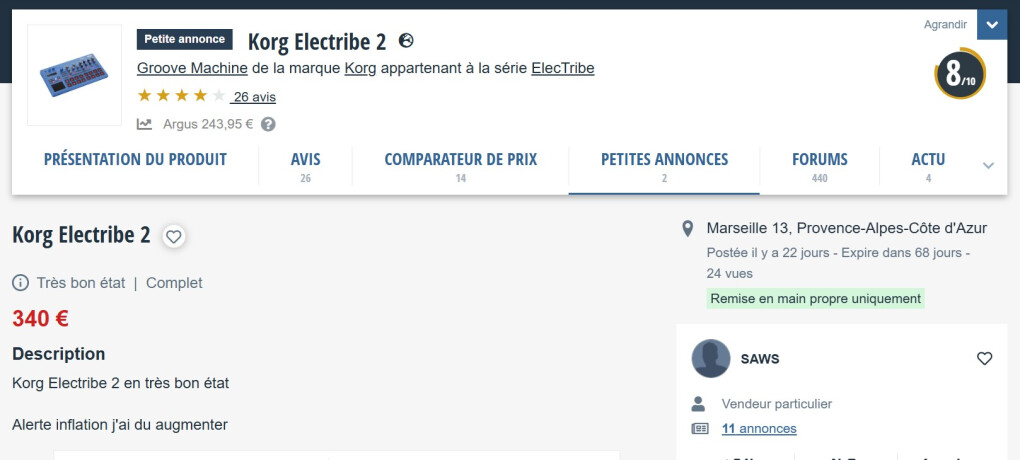Click the Argus help question mark icon
The width and height of the screenshot is (1020, 460).
tap(268, 125)
